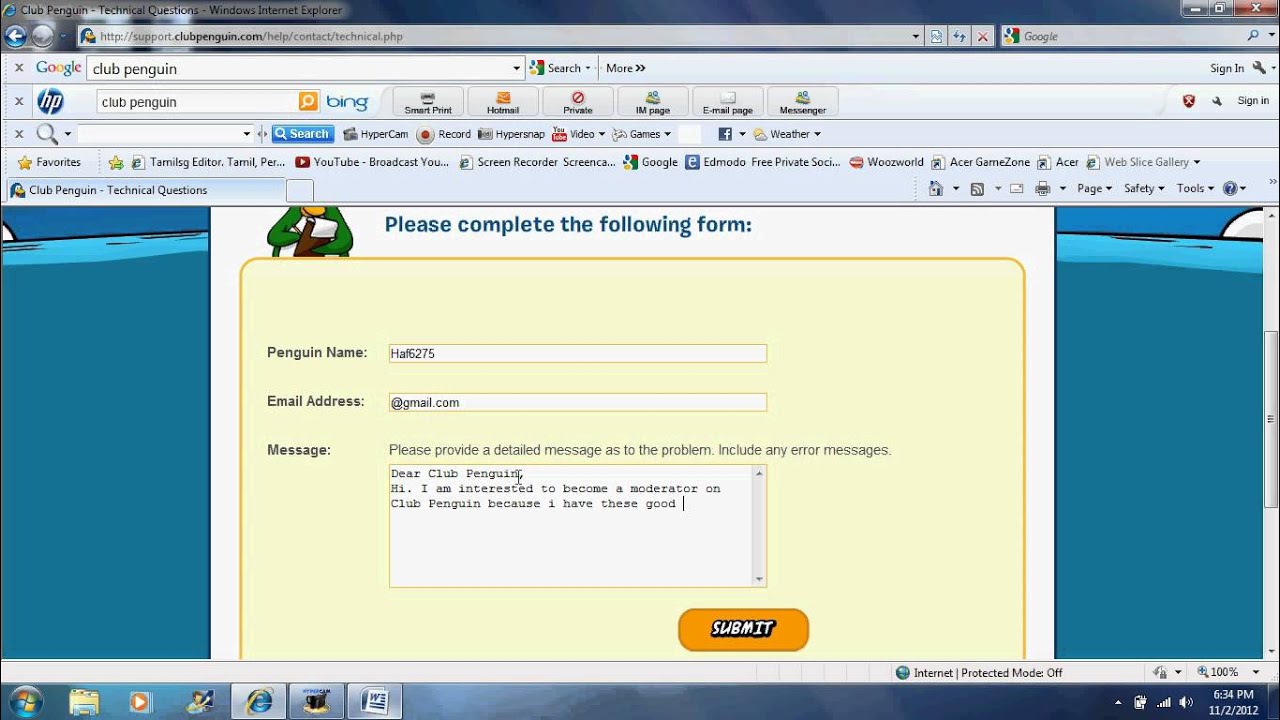The height and width of the screenshot is (720, 1280).
Task: Click HyperCam toolbar item
Action: [376, 134]
